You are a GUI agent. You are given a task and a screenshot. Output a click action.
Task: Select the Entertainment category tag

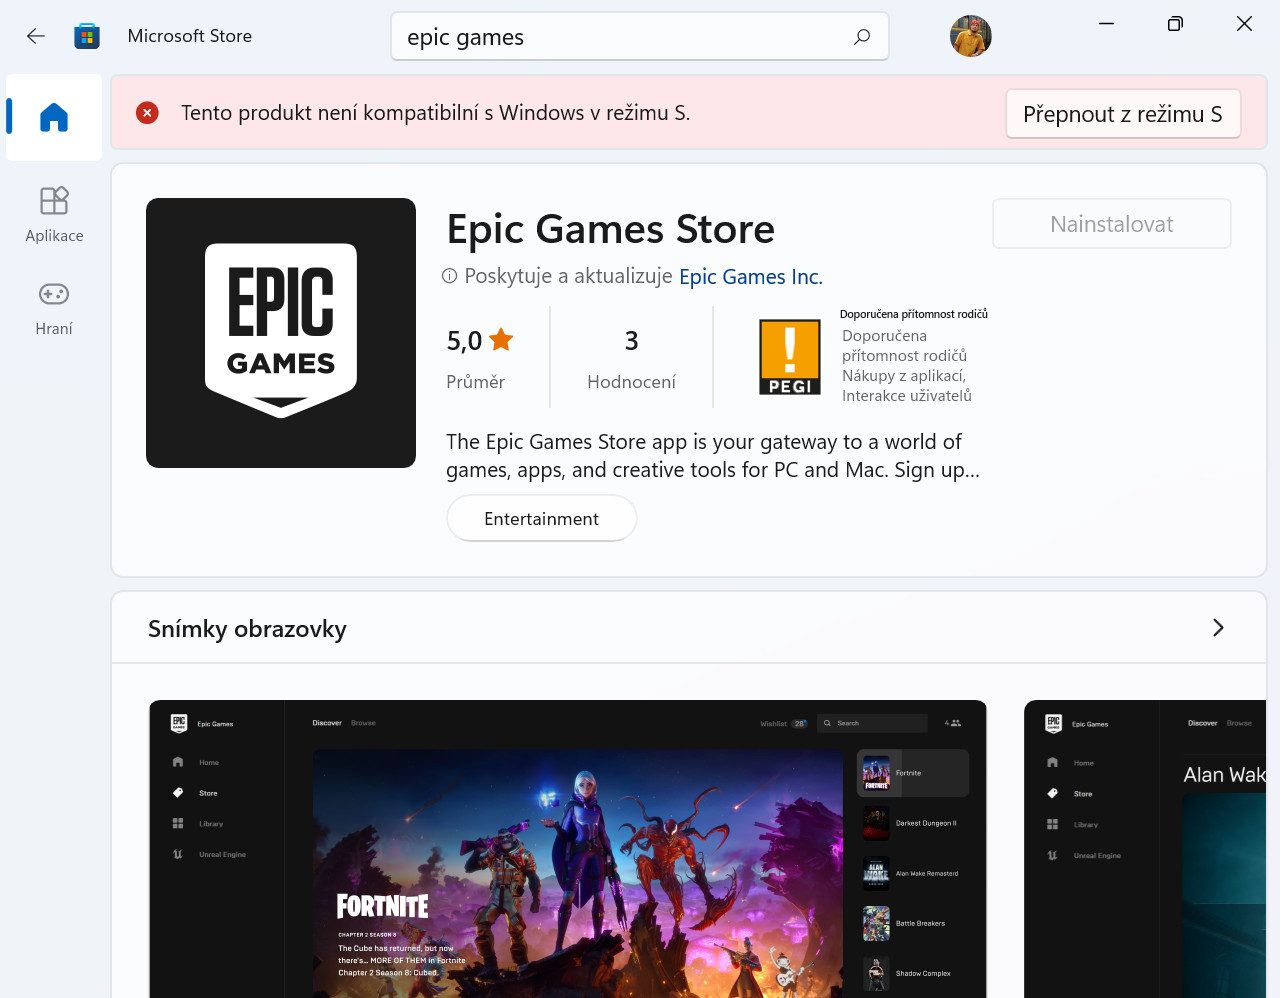coord(542,519)
